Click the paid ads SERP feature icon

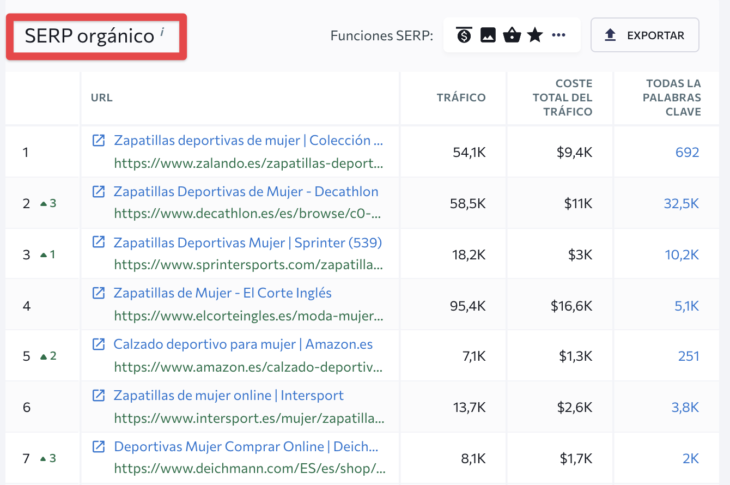click(464, 35)
